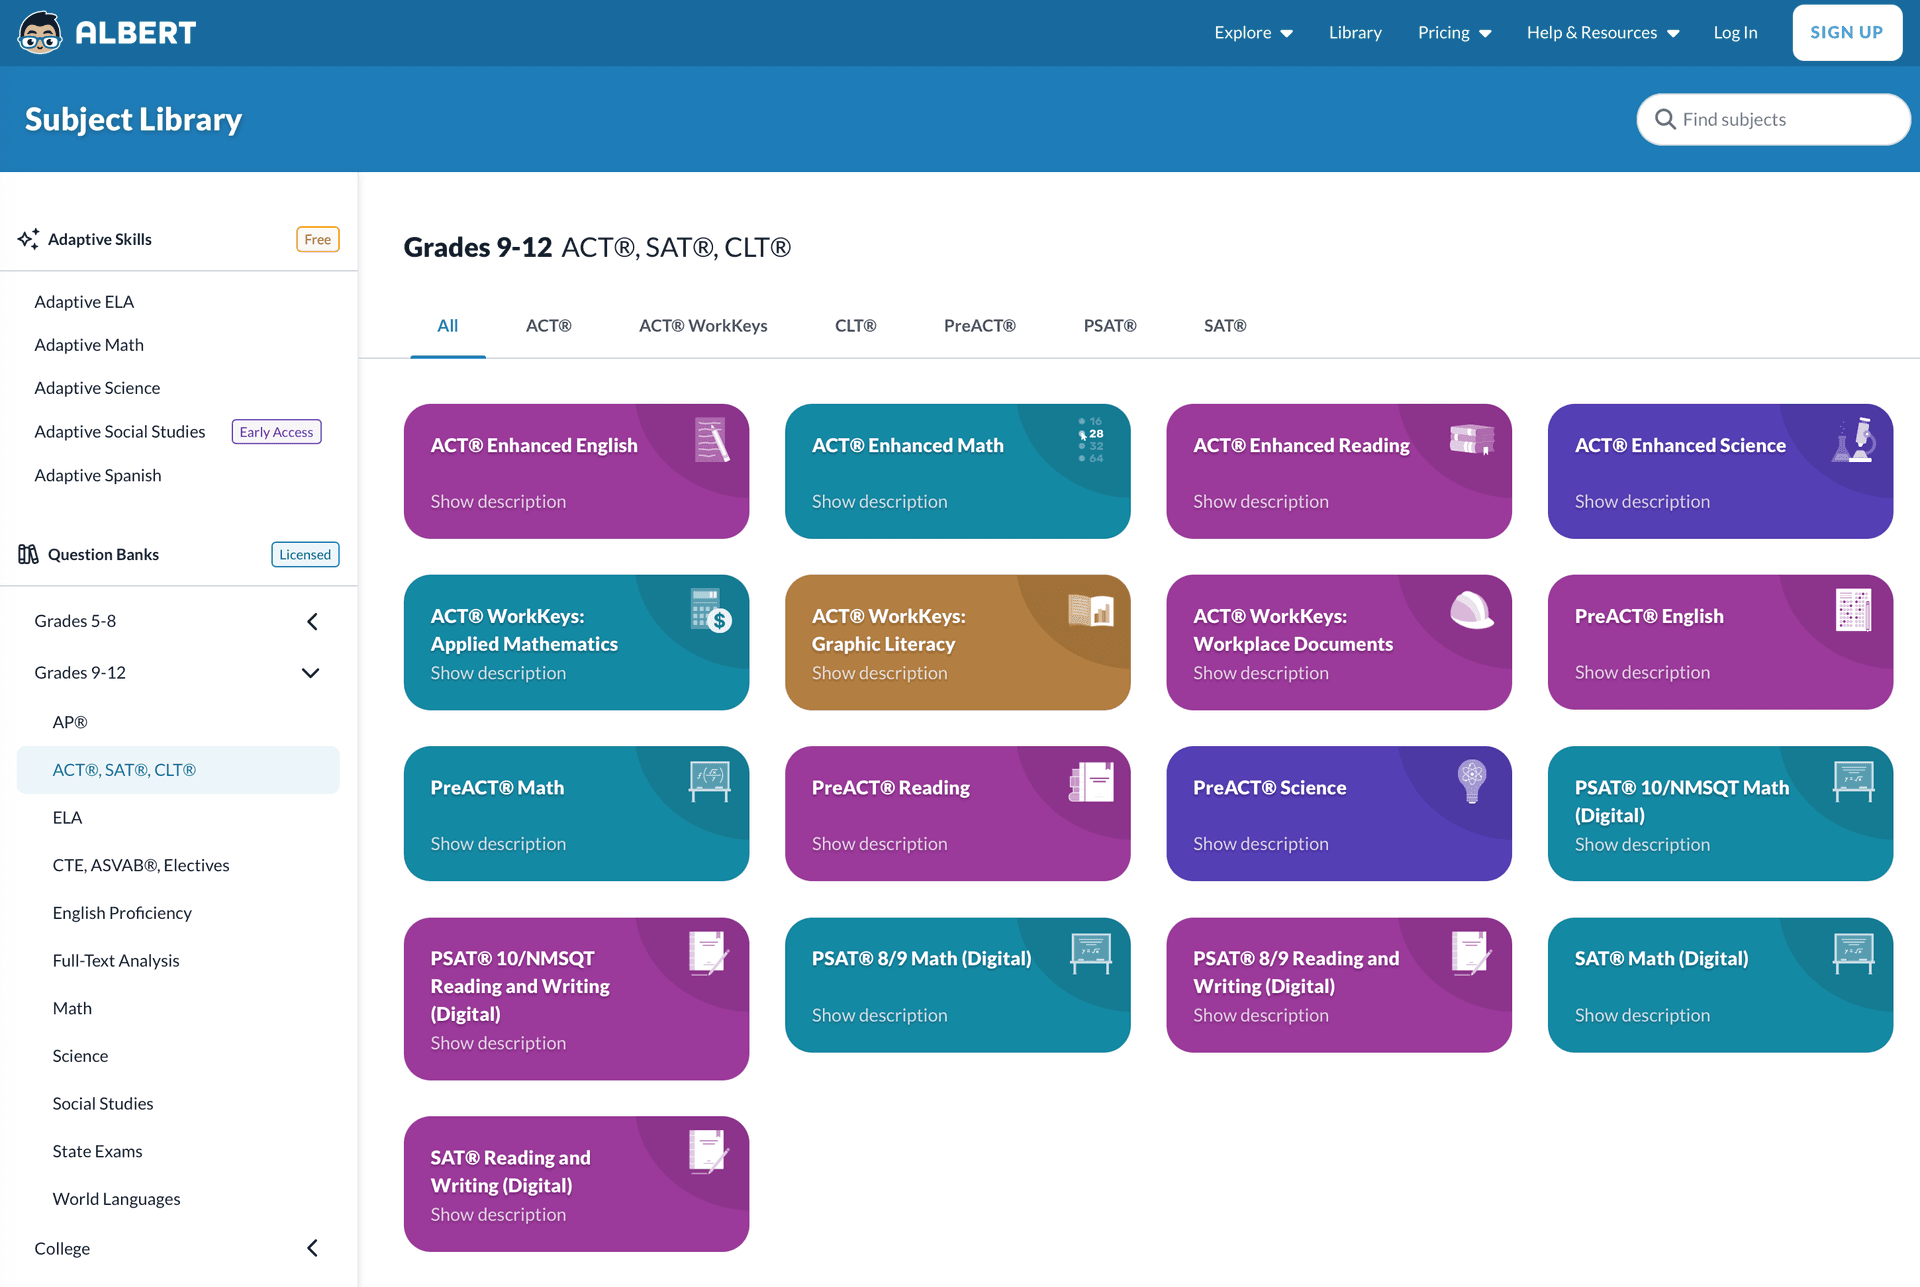This screenshot has width=1920, height=1287.
Task: Open the Explore dropdown menu
Action: 1253,33
